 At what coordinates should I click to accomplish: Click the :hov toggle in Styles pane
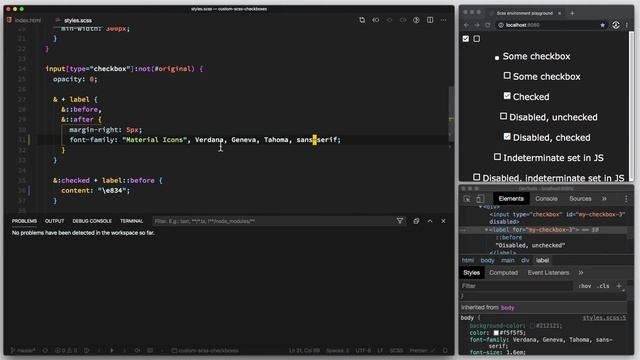pyautogui.click(x=584, y=286)
